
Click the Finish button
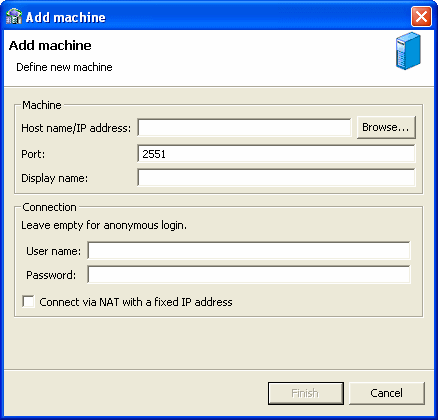pyautogui.click(x=305, y=393)
